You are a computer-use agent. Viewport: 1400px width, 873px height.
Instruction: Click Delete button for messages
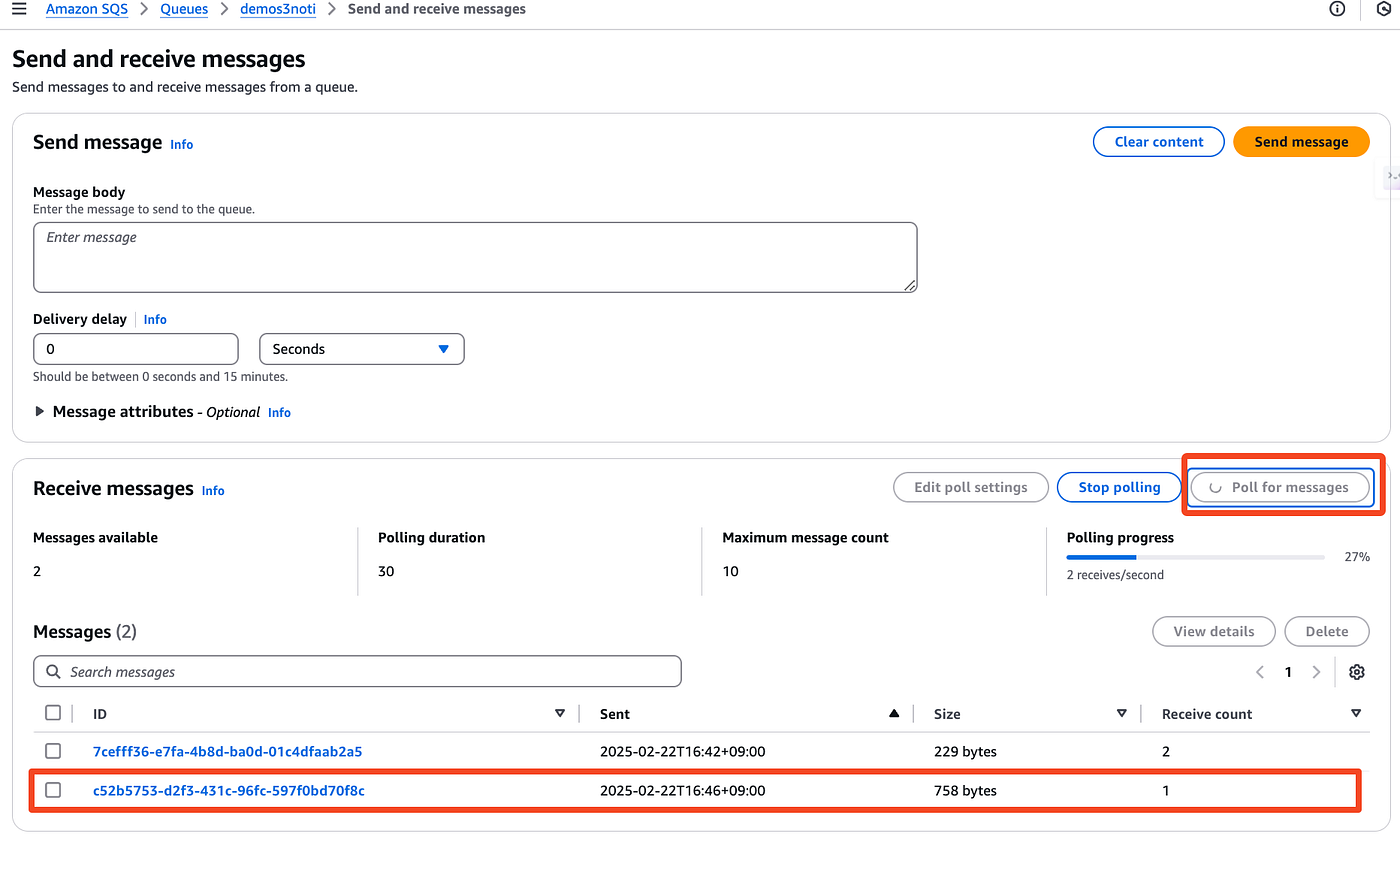pyautogui.click(x=1327, y=632)
